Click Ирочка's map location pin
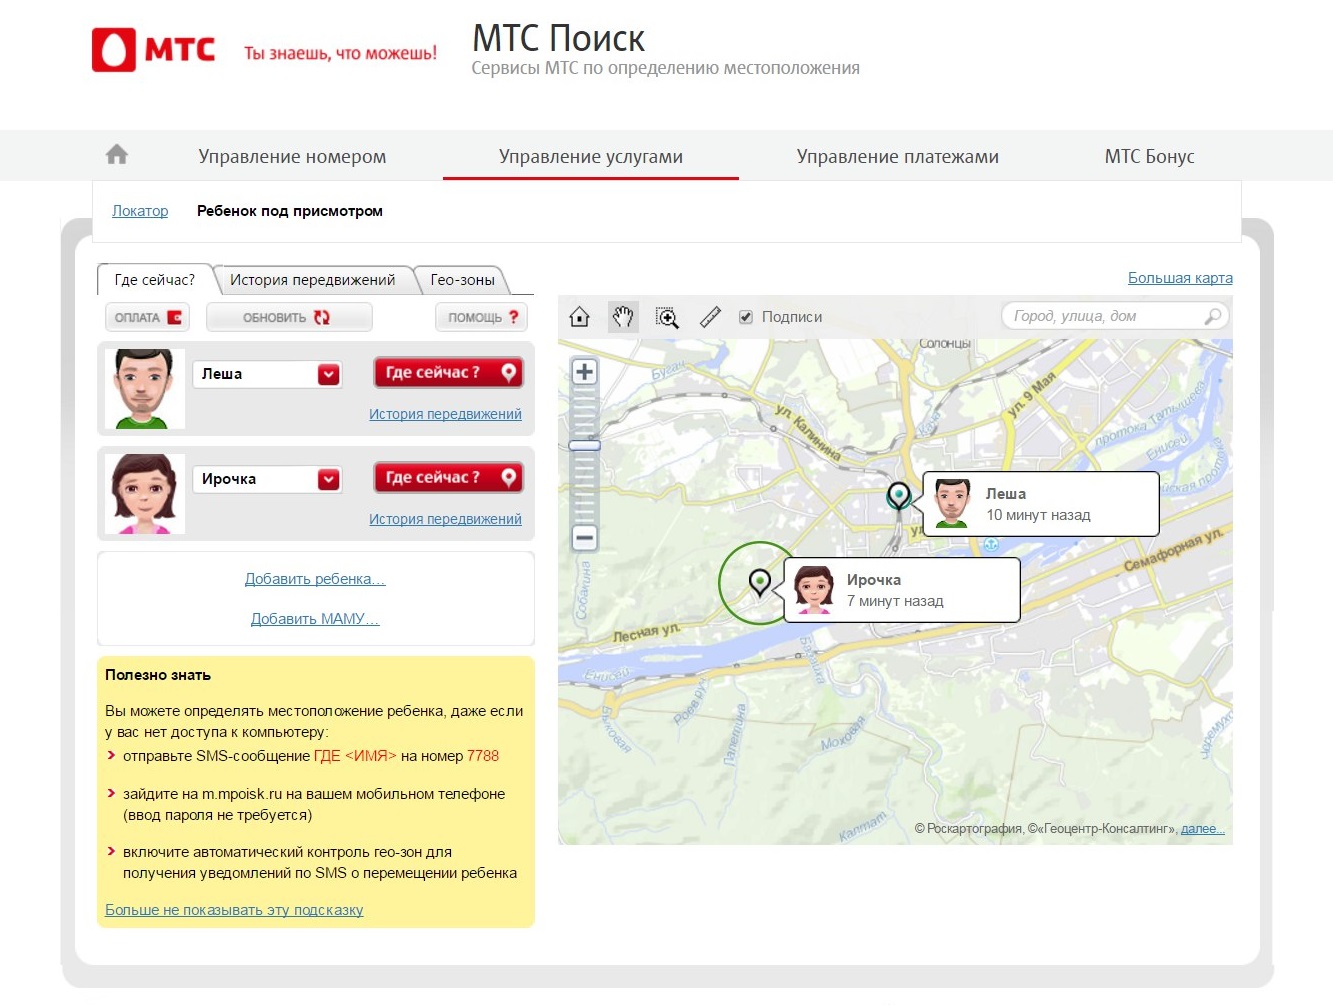Image resolution: width=1333 pixels, height=1005 pixels. pyautogui.click(x=760, y=581)
